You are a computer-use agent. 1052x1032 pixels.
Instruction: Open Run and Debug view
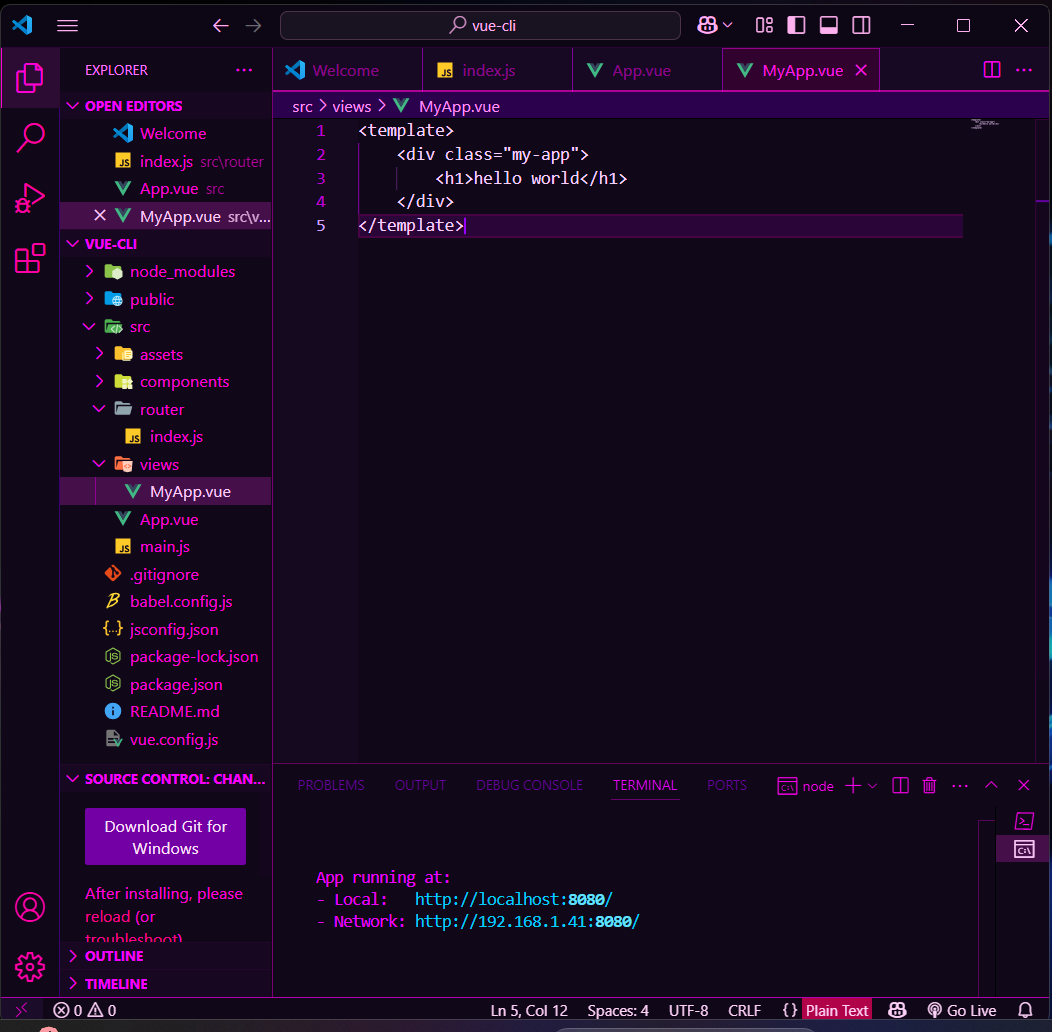pos(30,198)
